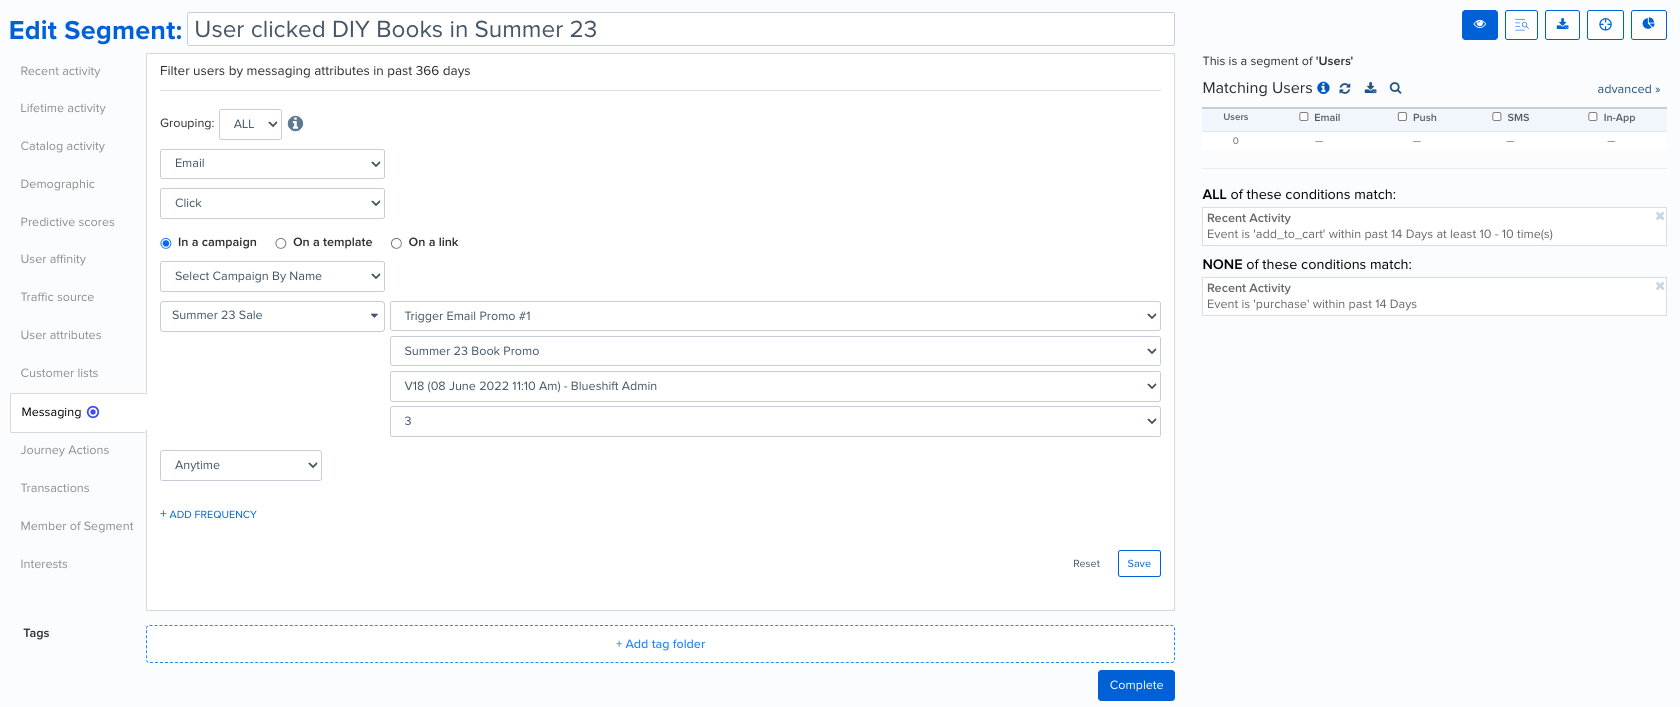This screenshot has width=1680, height=707.
Task: Open the Interests tab
Action: 44,564
